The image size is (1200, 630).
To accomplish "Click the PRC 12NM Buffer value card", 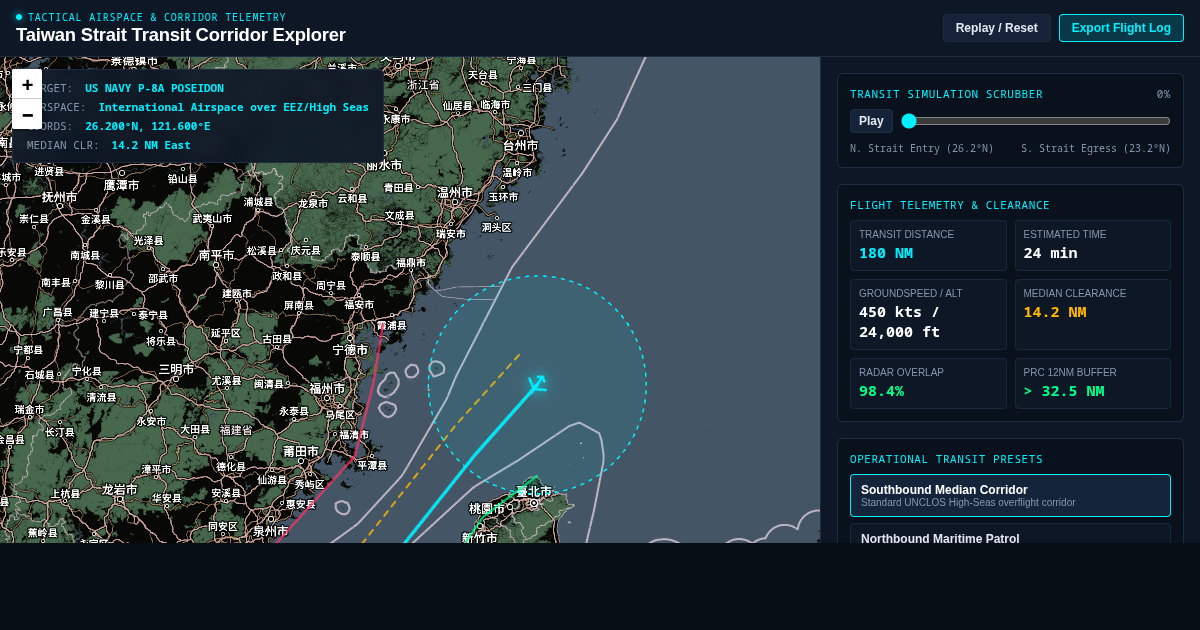I will [x=1092, y=383].
